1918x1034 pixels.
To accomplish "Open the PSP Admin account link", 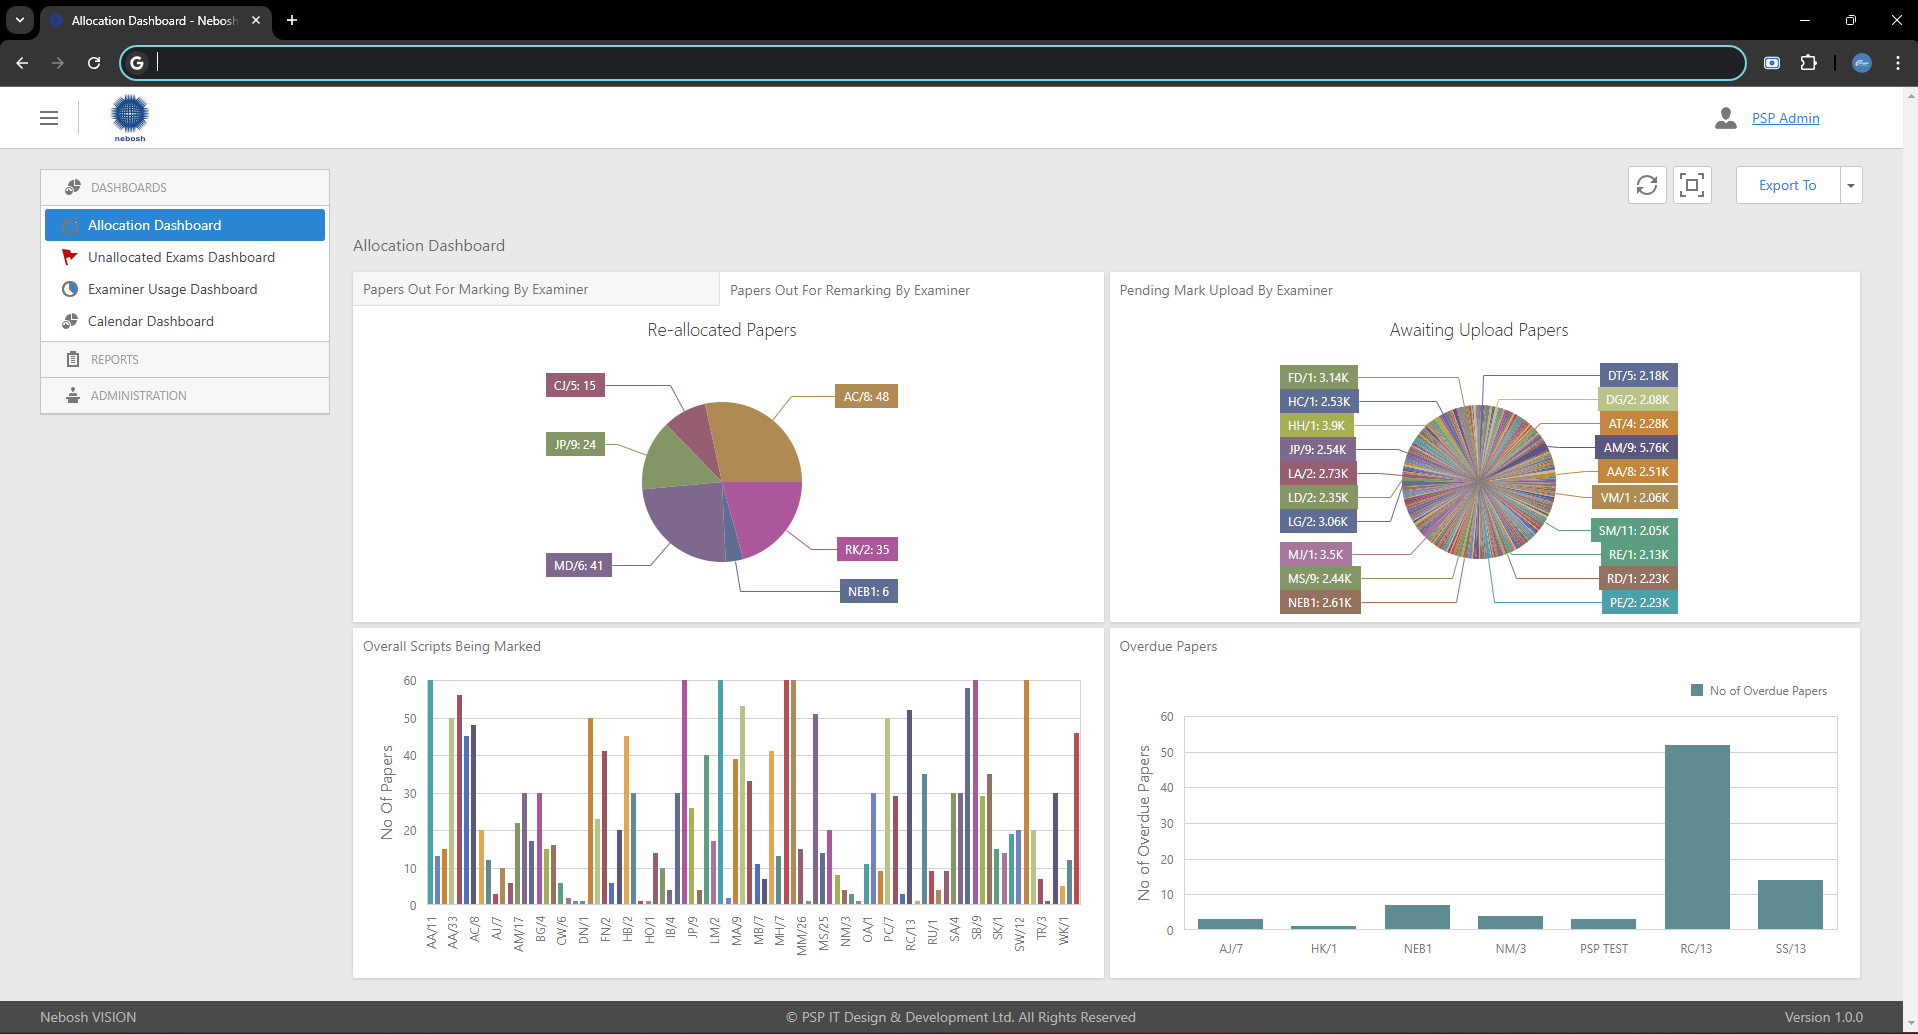I will tap(1785, 118).
